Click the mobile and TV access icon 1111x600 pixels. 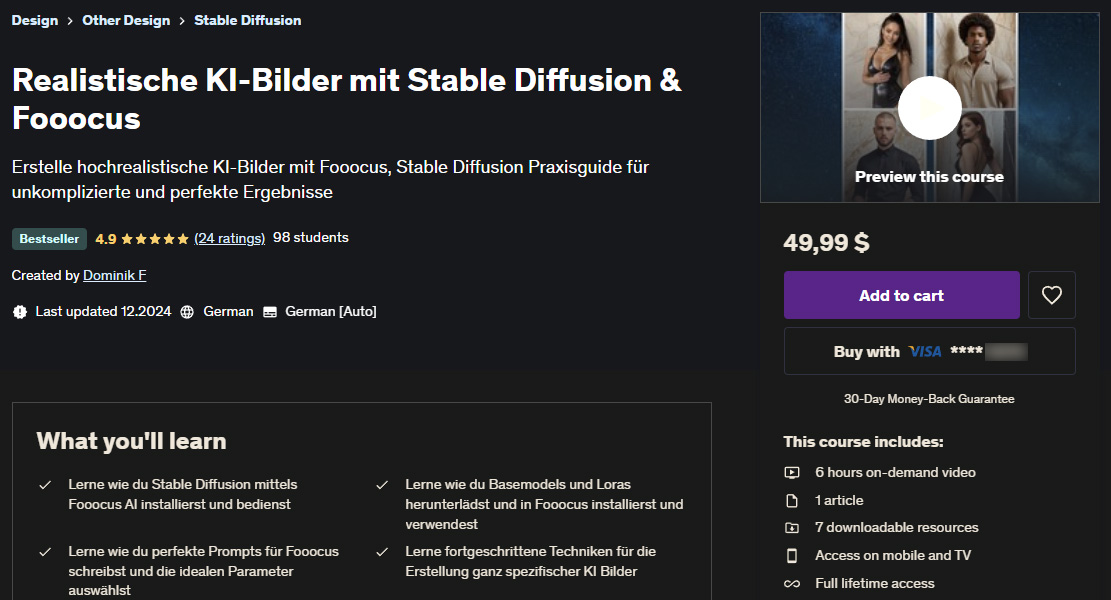click(x=791, y=555)
